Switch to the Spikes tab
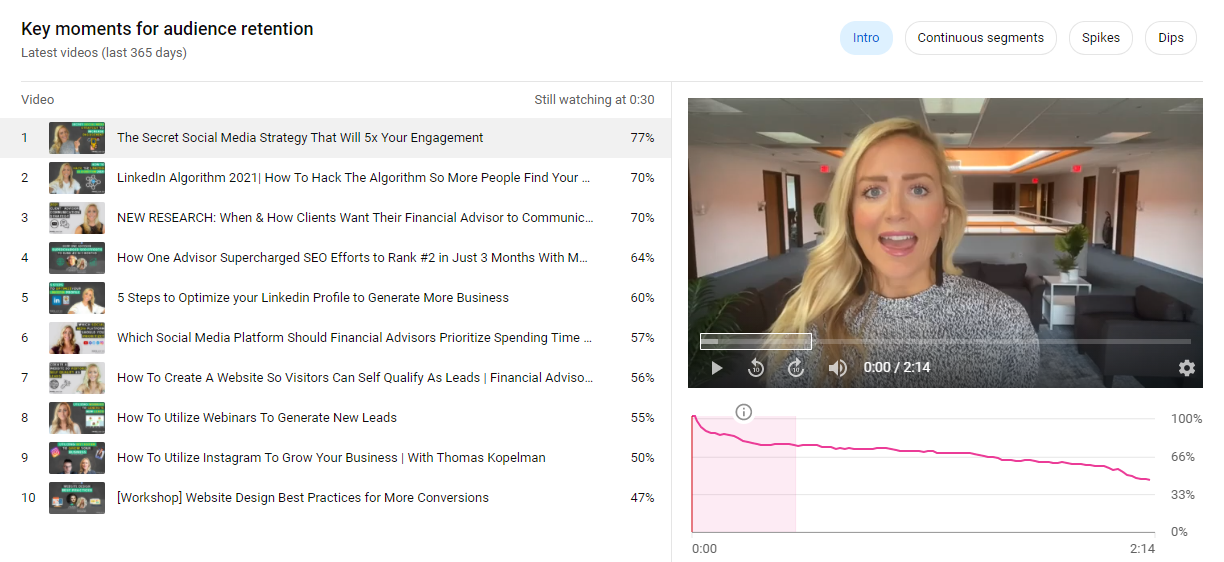The height and width of the screenshot is (562, 1224). (x=1101, y=38)
